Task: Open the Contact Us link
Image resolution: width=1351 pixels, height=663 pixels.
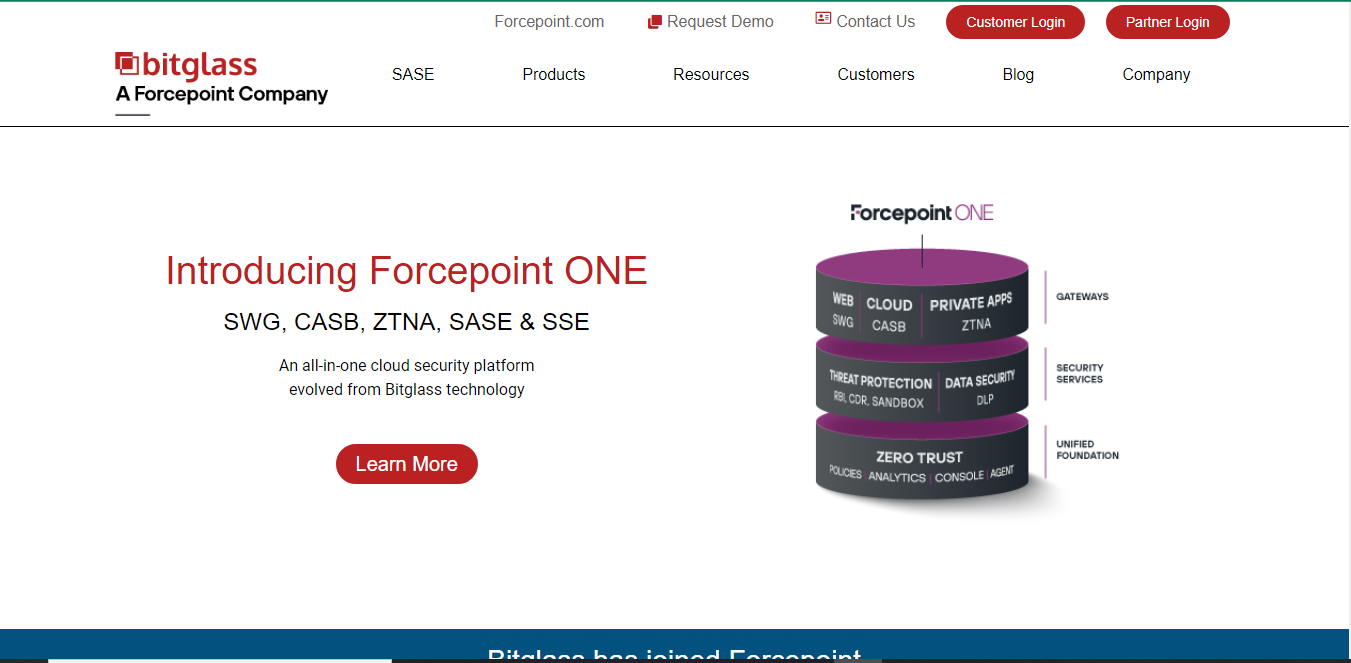Action: [x=875, y=22]
